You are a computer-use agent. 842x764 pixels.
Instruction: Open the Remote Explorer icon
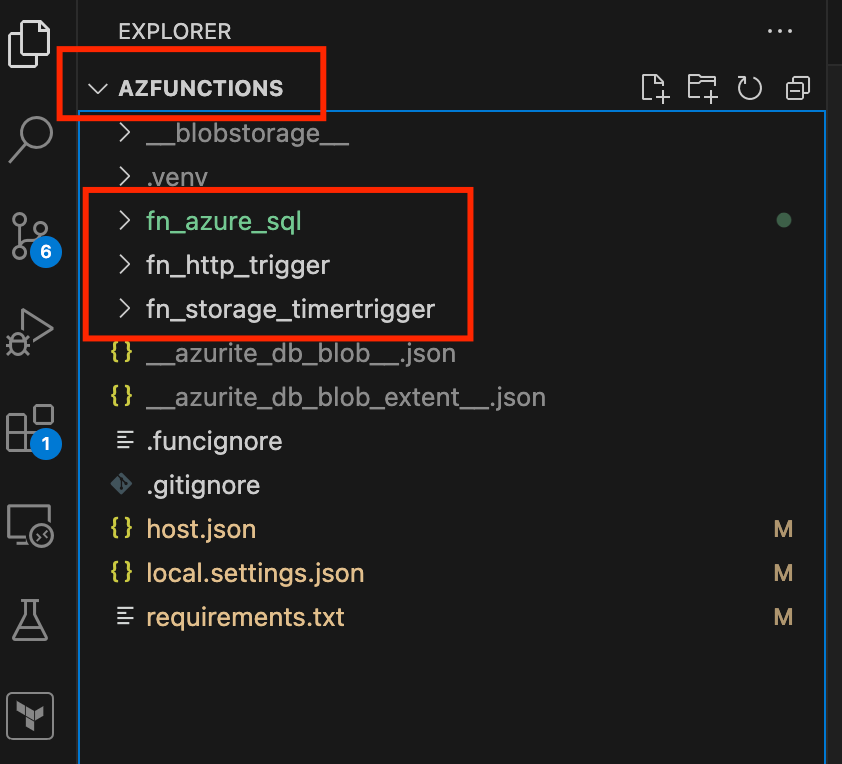(x=30, y=525)
